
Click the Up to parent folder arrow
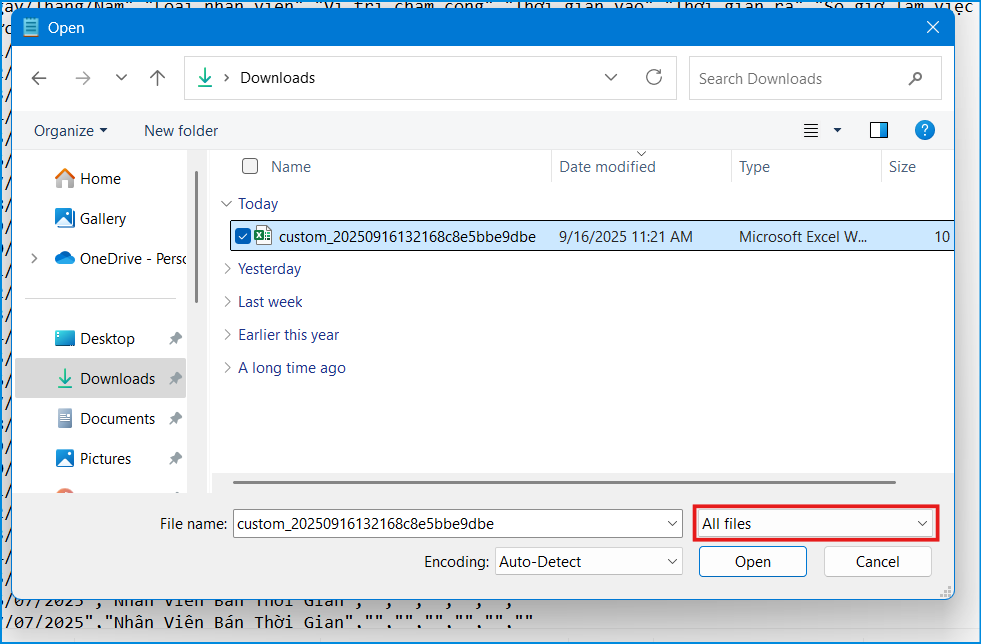pyautogui.click(x=157, y=78)
